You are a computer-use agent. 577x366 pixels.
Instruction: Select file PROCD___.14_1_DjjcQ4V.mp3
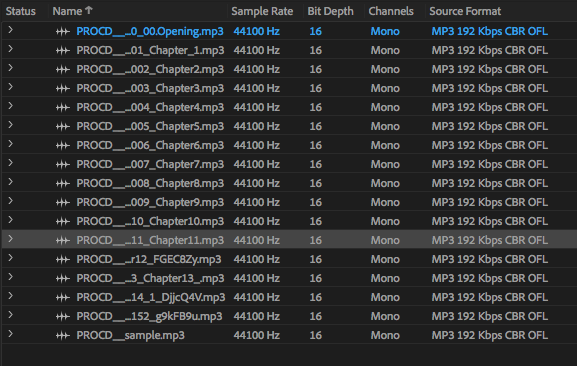[x=151, y=298]
